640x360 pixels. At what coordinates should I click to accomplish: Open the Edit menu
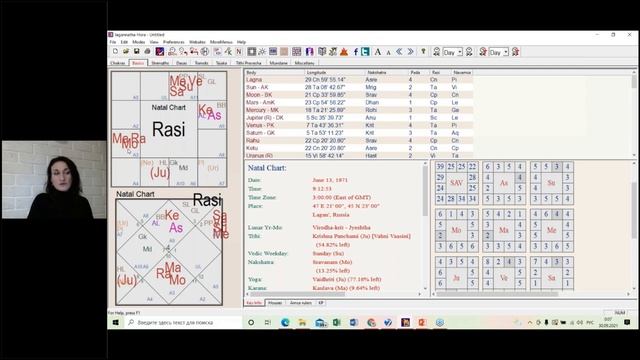tap(124, 42)
